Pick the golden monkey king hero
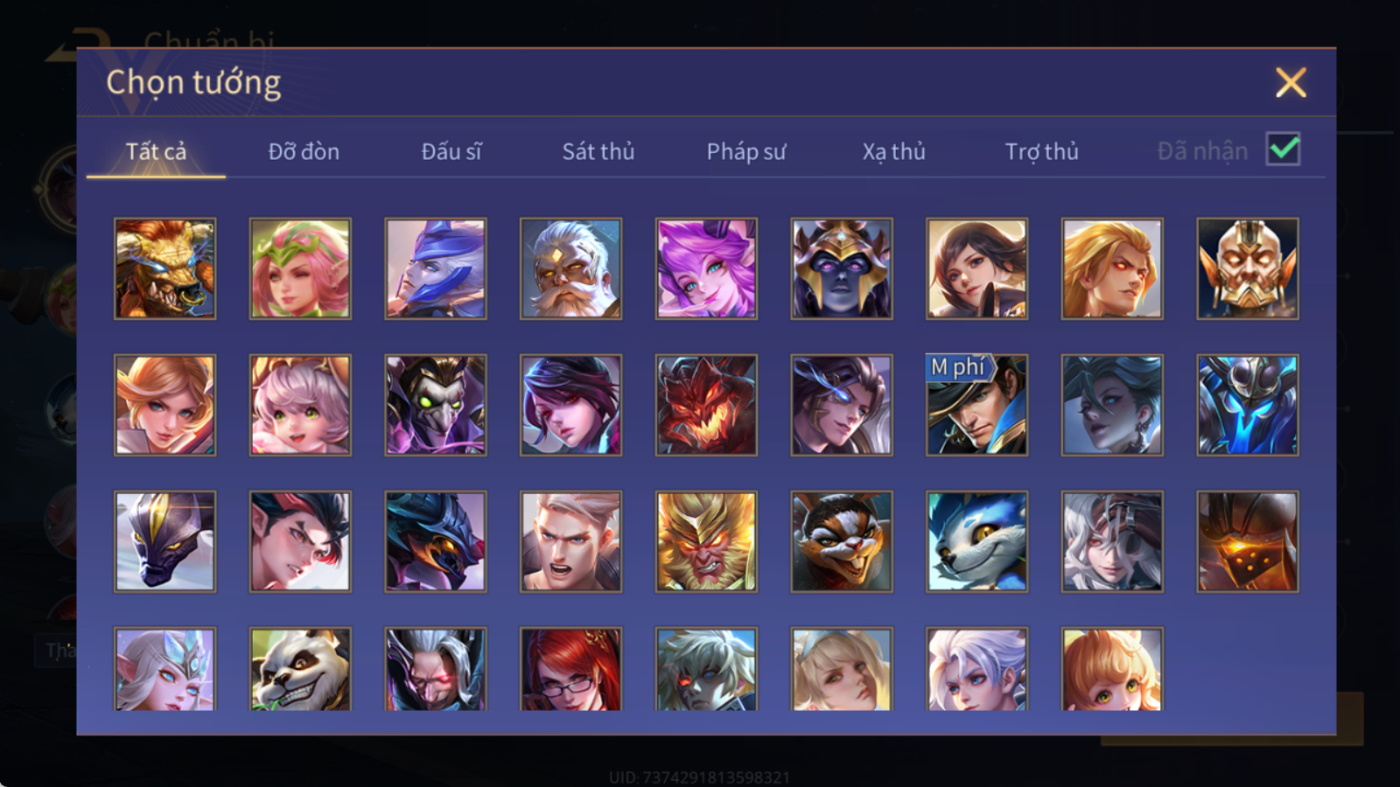1400x787 pixels. [x=706, y=541]
